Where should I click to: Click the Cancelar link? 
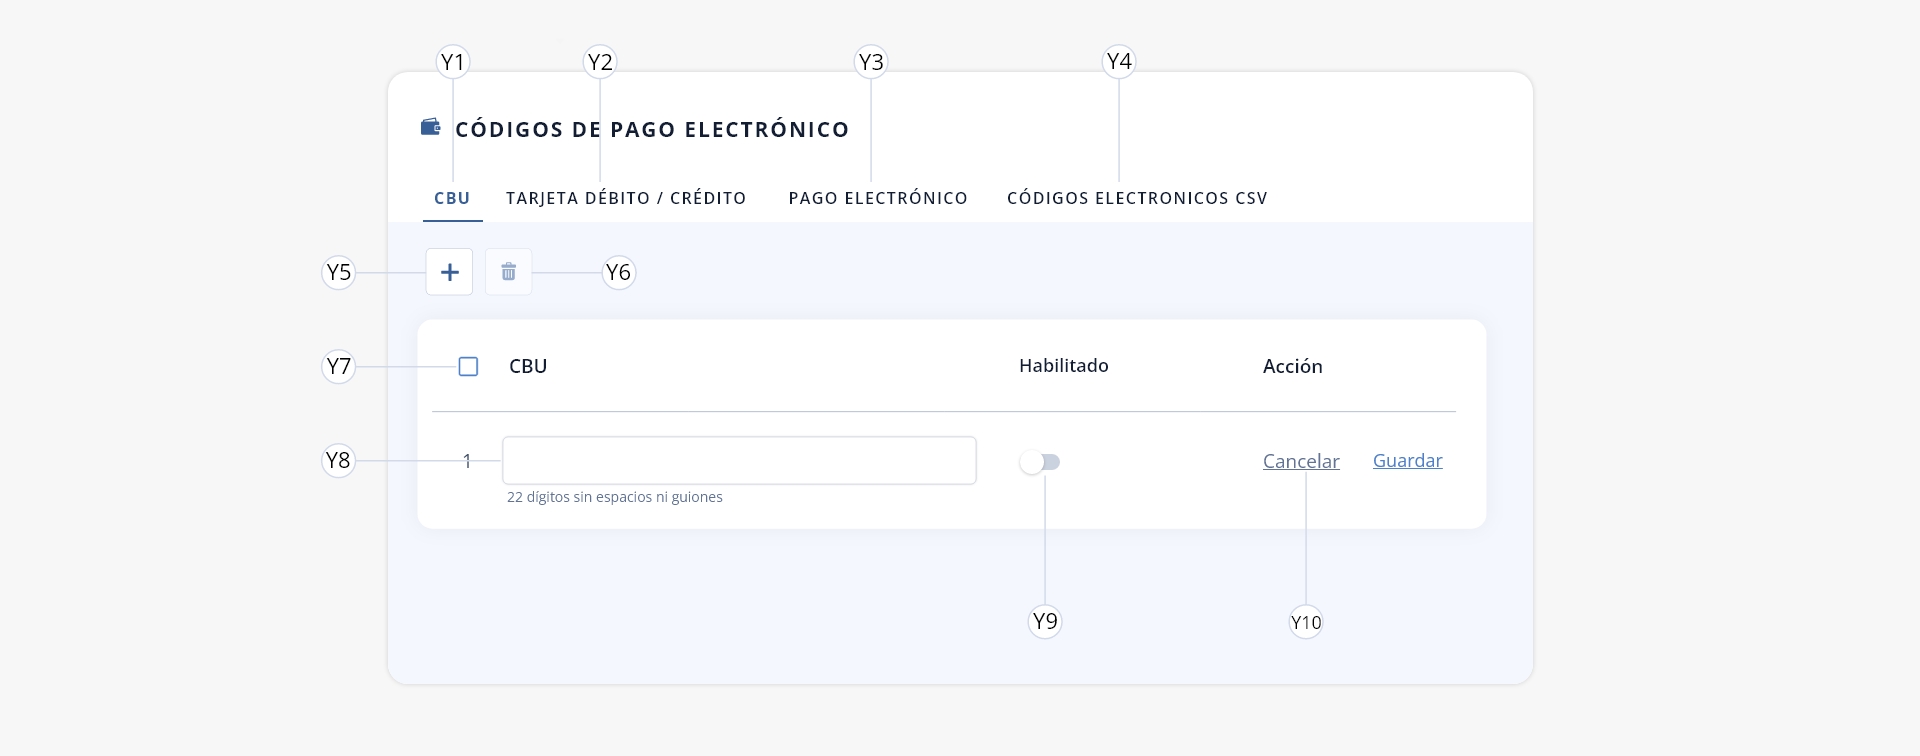(x=1301, y=461)
